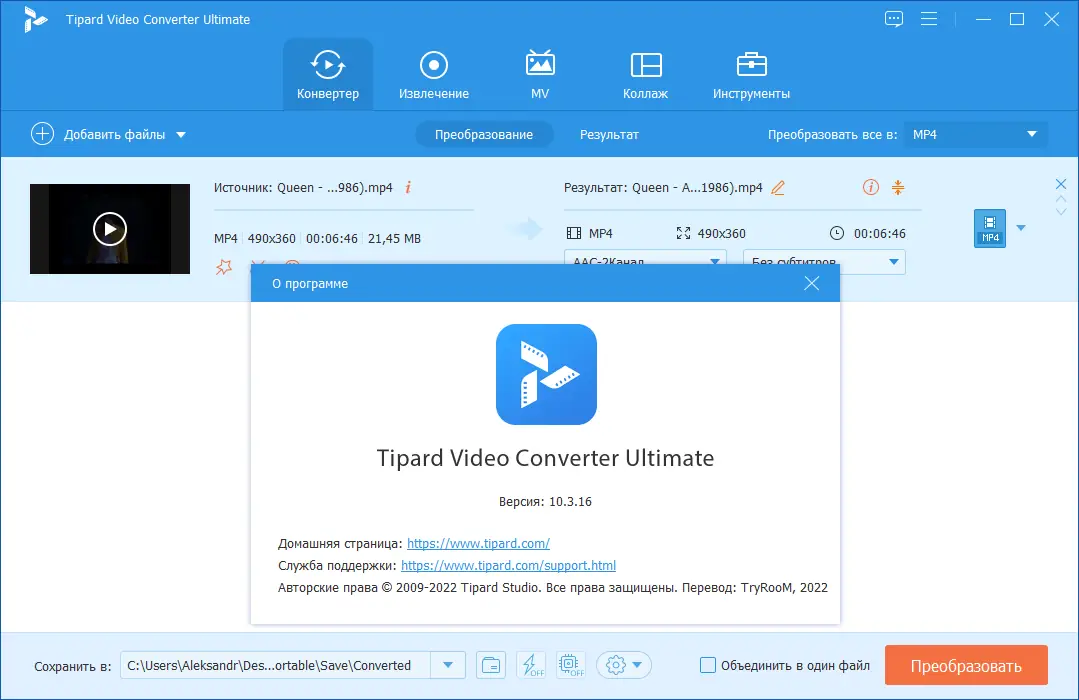Show source file info icon

click(408, 187)
